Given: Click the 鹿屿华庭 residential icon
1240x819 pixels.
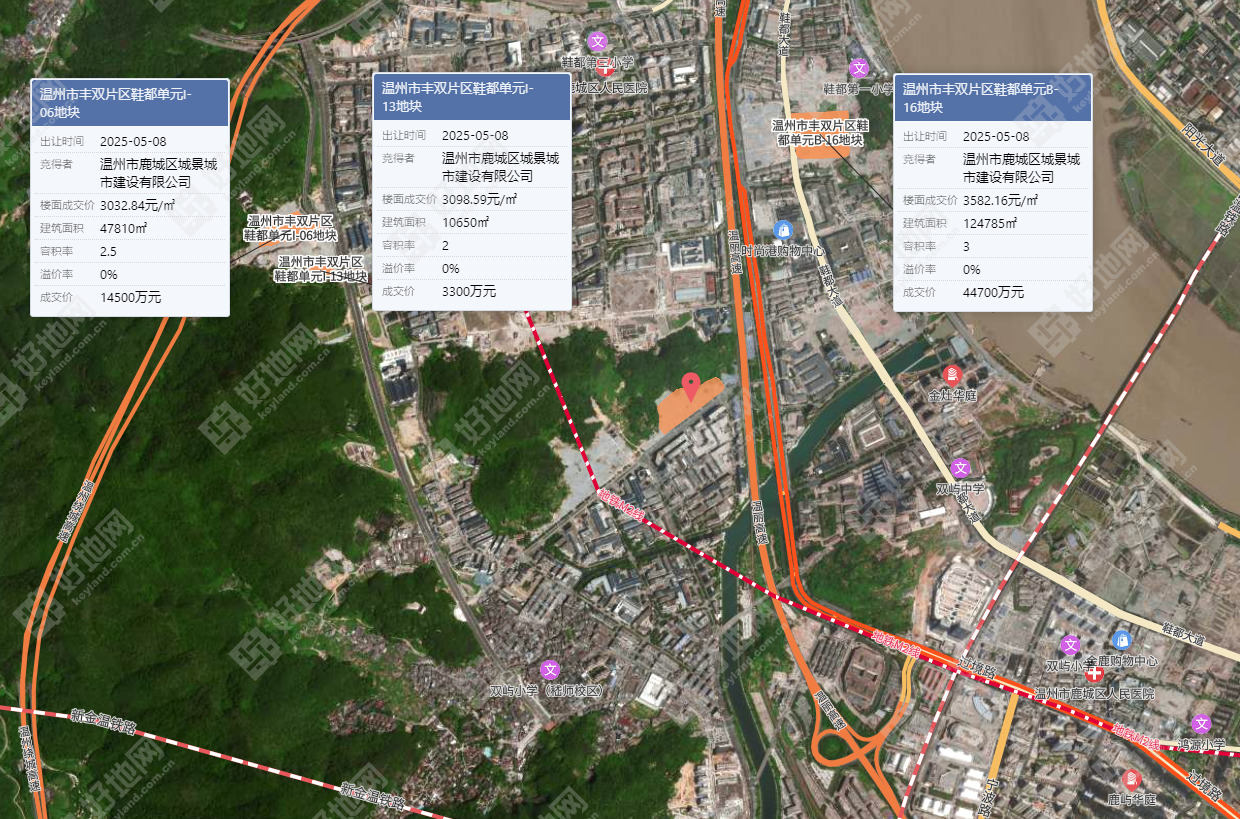Looking at the screenshot, I should point(1131,779).
